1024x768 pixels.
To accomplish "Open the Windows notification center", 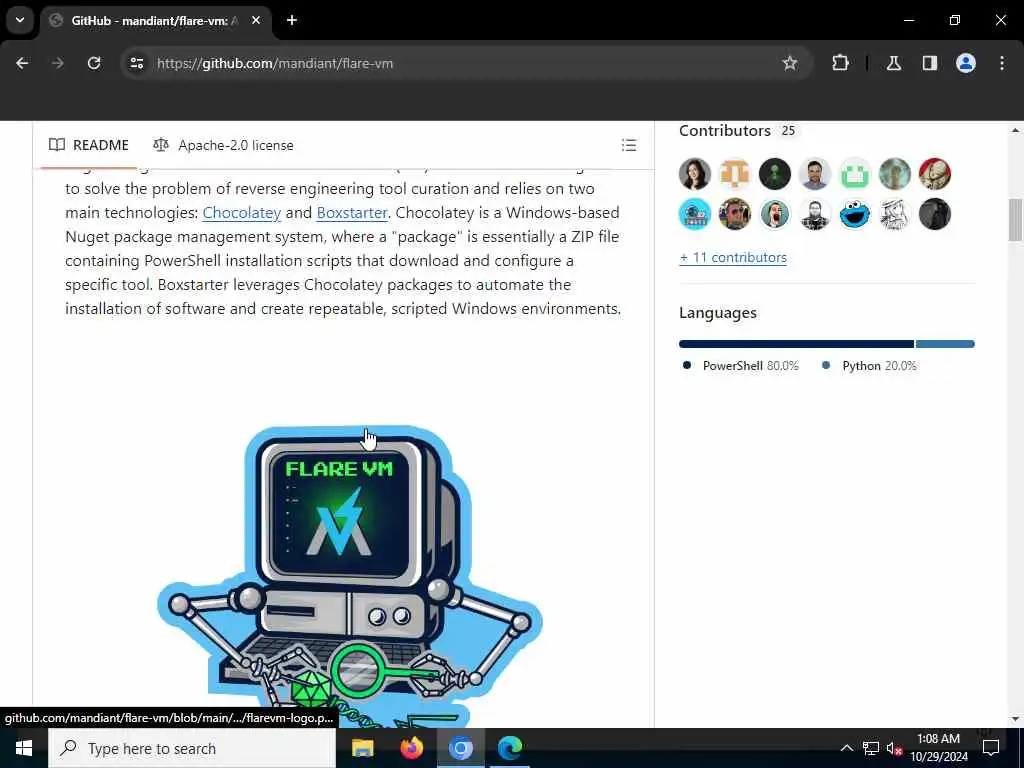I will (x=991, y=748).
